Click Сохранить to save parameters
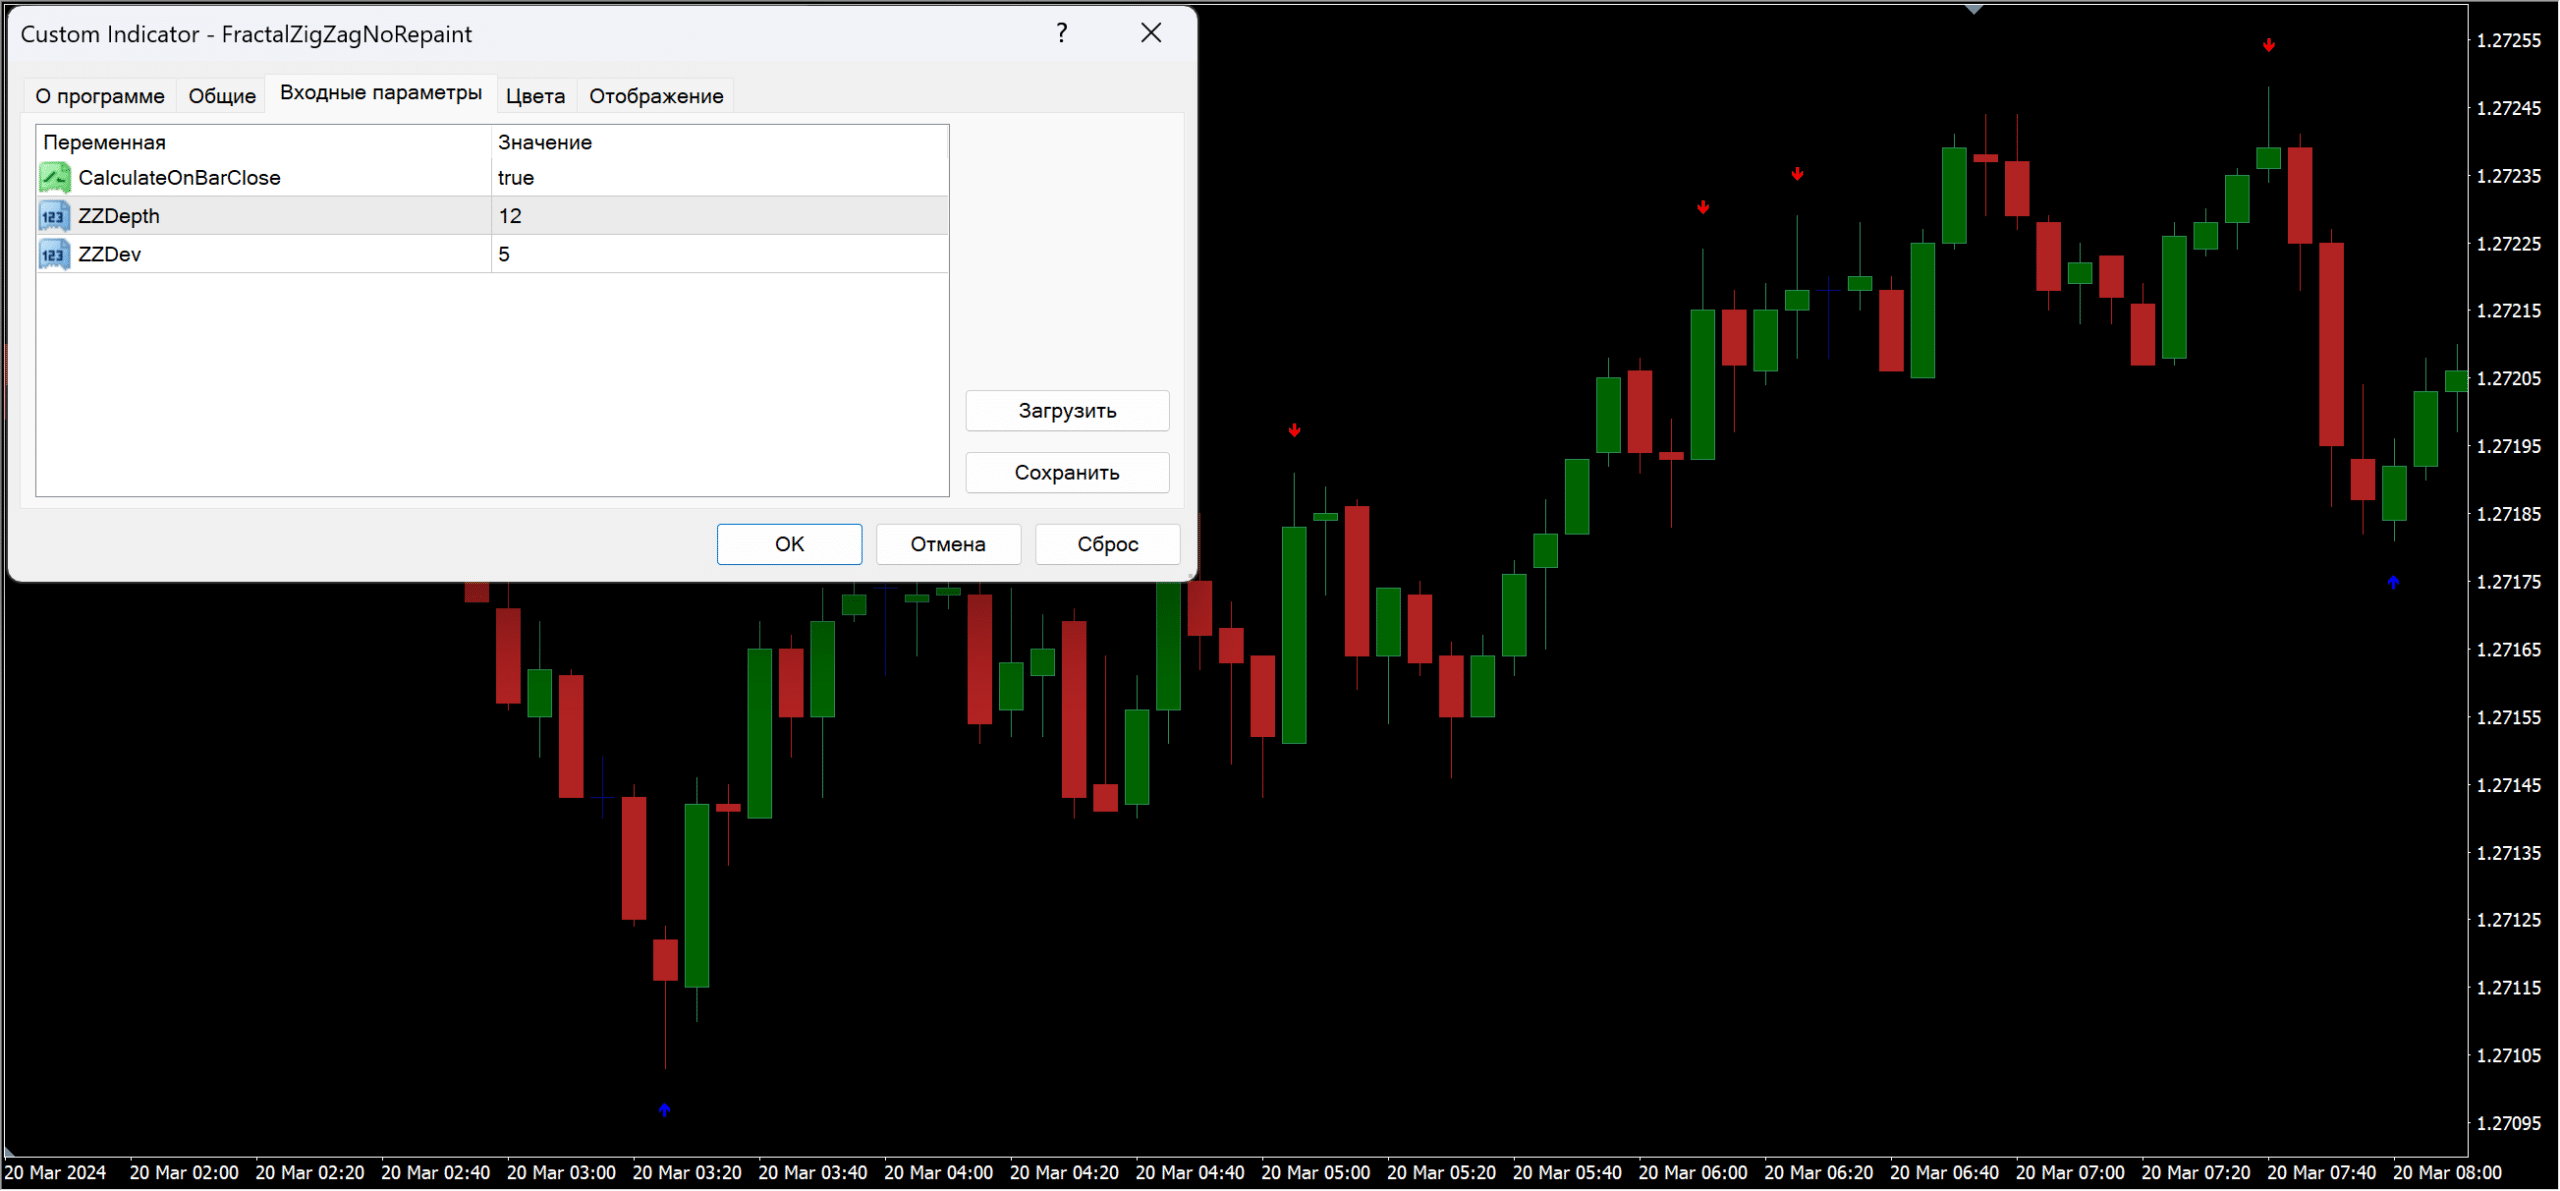The height and width of the screenshot is (1191, 2560). click(1067, 473)
